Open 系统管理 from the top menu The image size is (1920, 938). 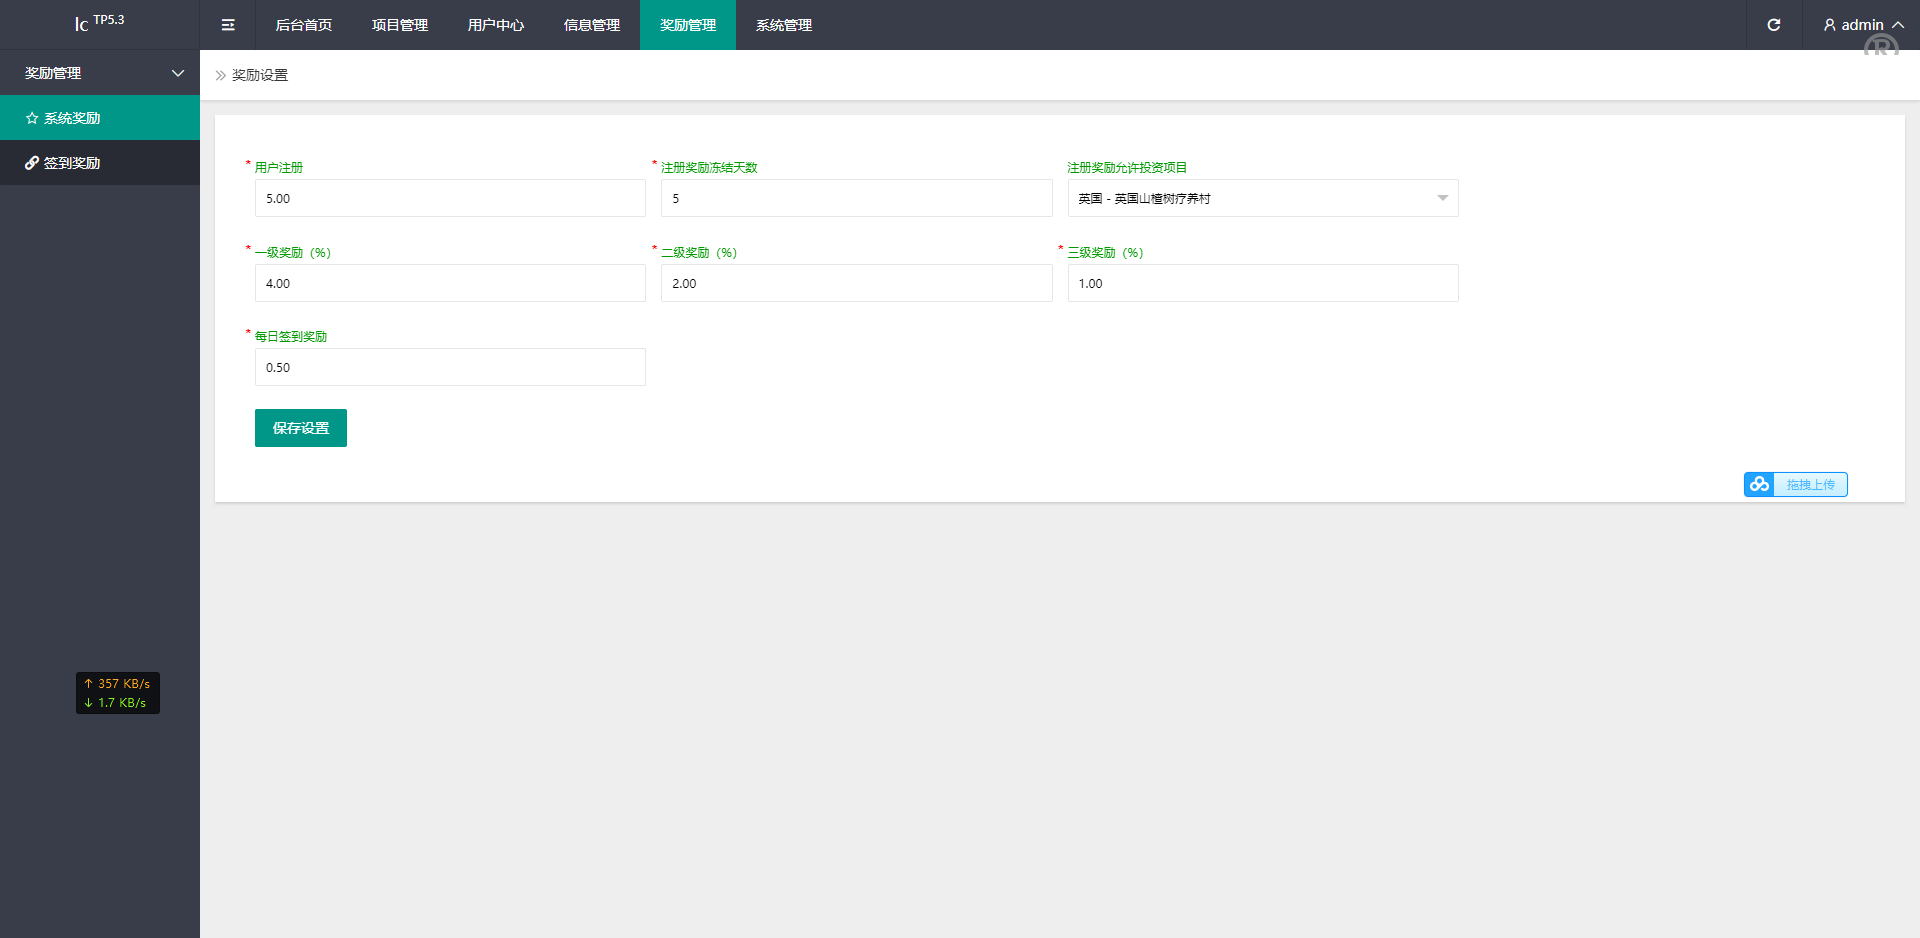click(x=783, y=25)
